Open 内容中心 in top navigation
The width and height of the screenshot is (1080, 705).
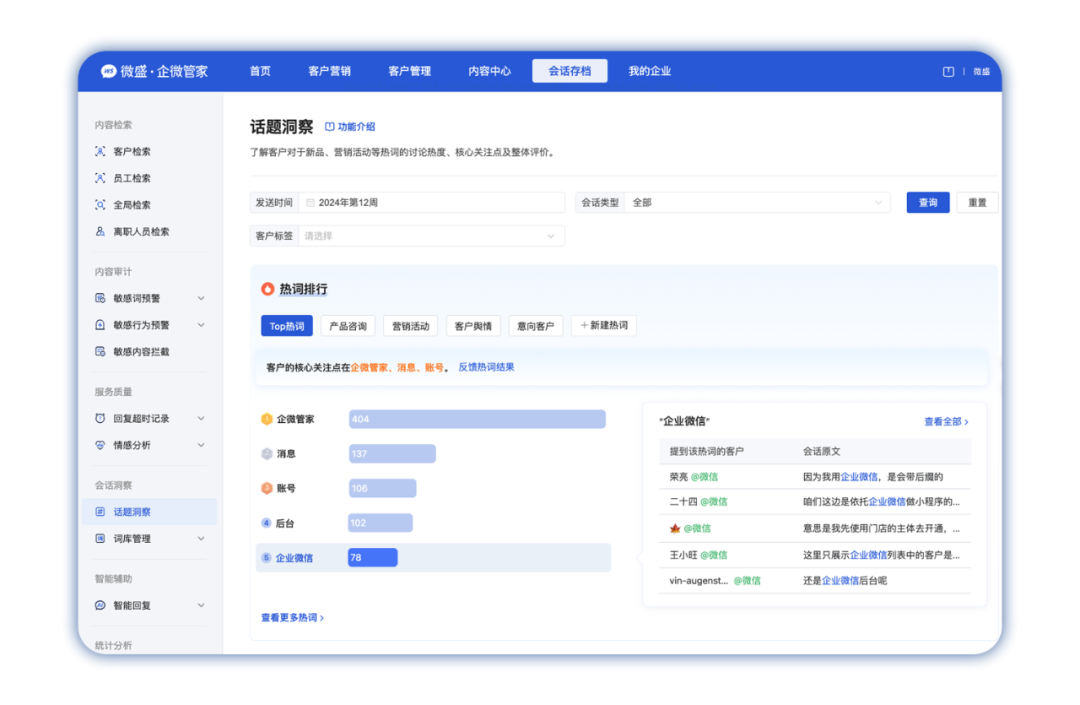[x=490, y=71]
